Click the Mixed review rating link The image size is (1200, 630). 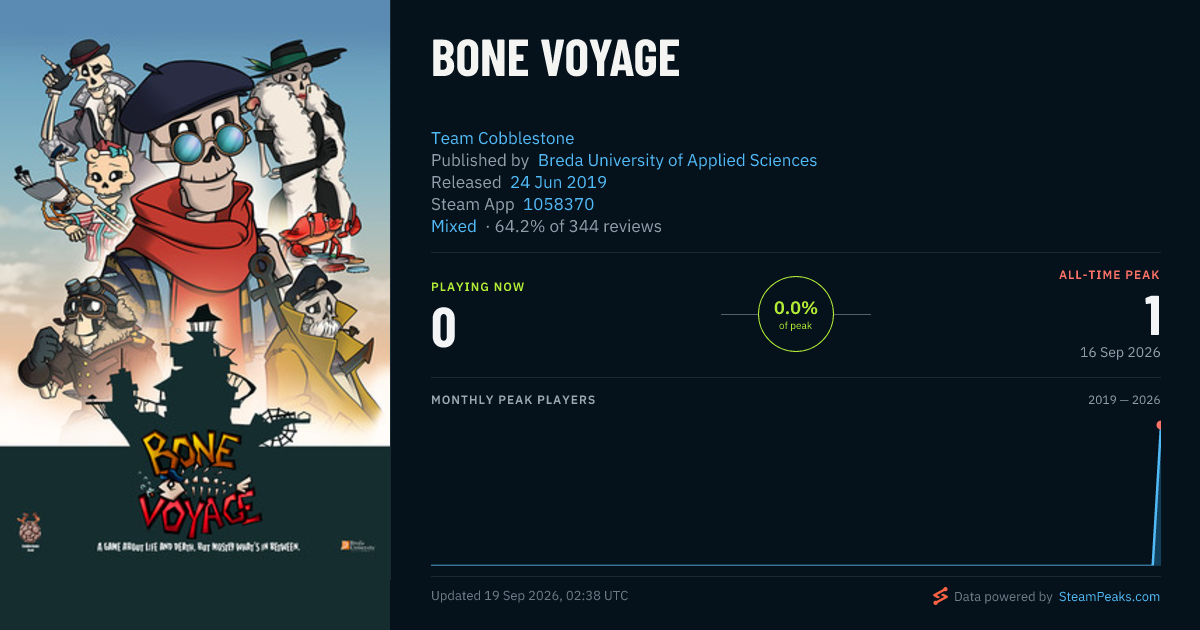(x=454, y=226)
